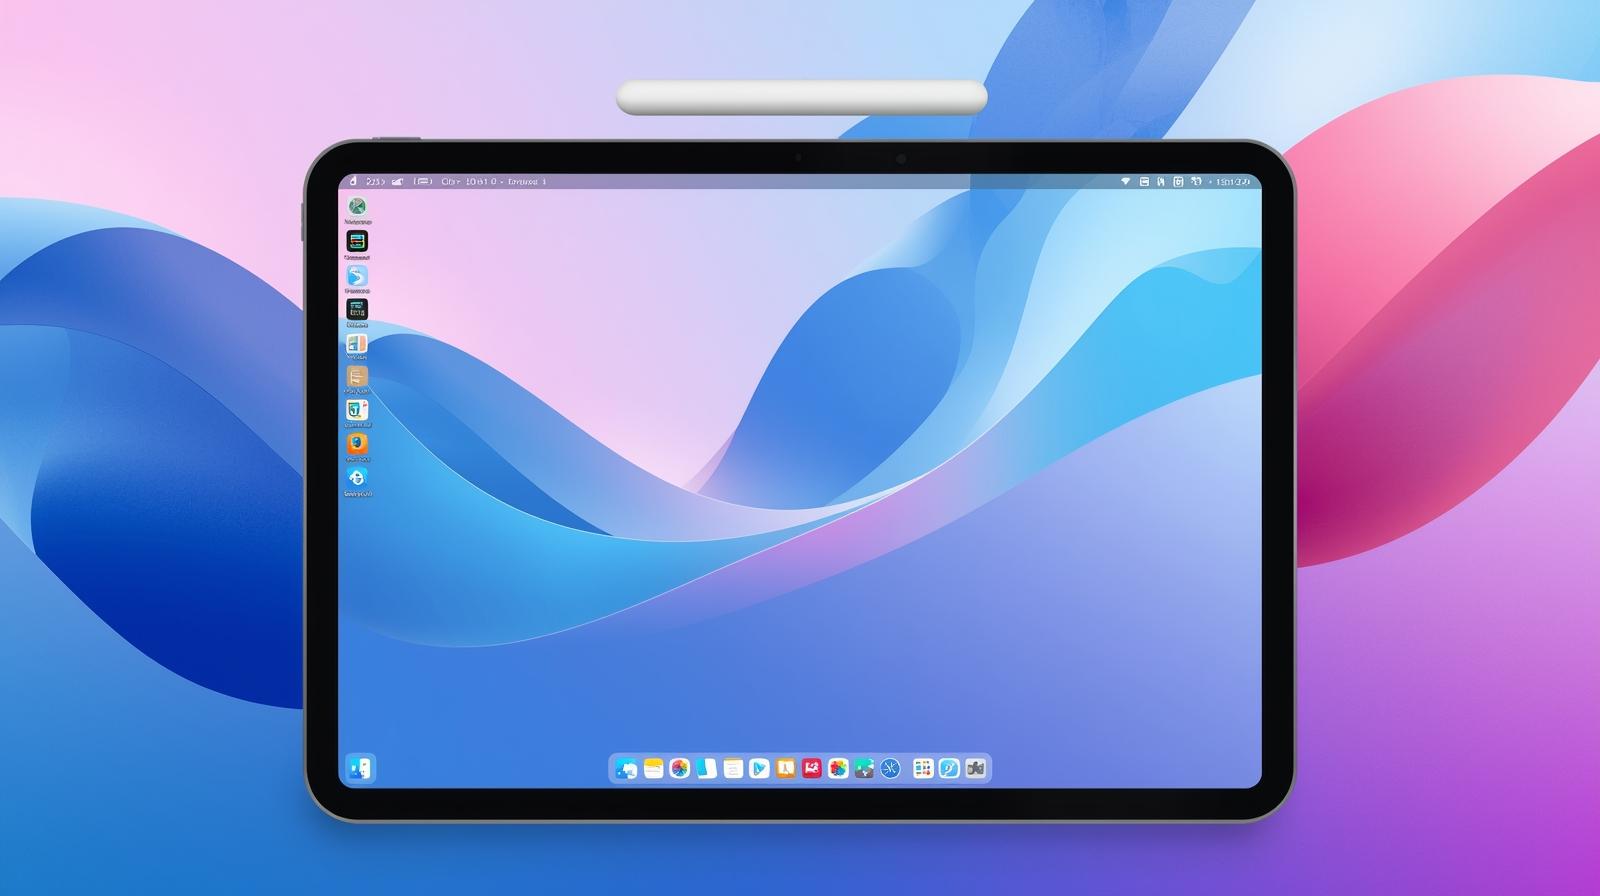1600x896 pixels.
Task: Open the green circular desktop icon
Action: [x=357, y=207]
